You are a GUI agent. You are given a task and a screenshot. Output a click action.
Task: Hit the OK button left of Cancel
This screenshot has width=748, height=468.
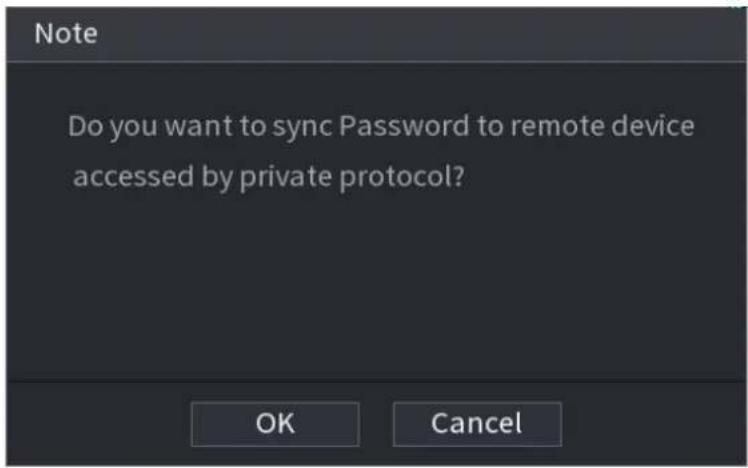pyautogui.click(x=275, y=424)
